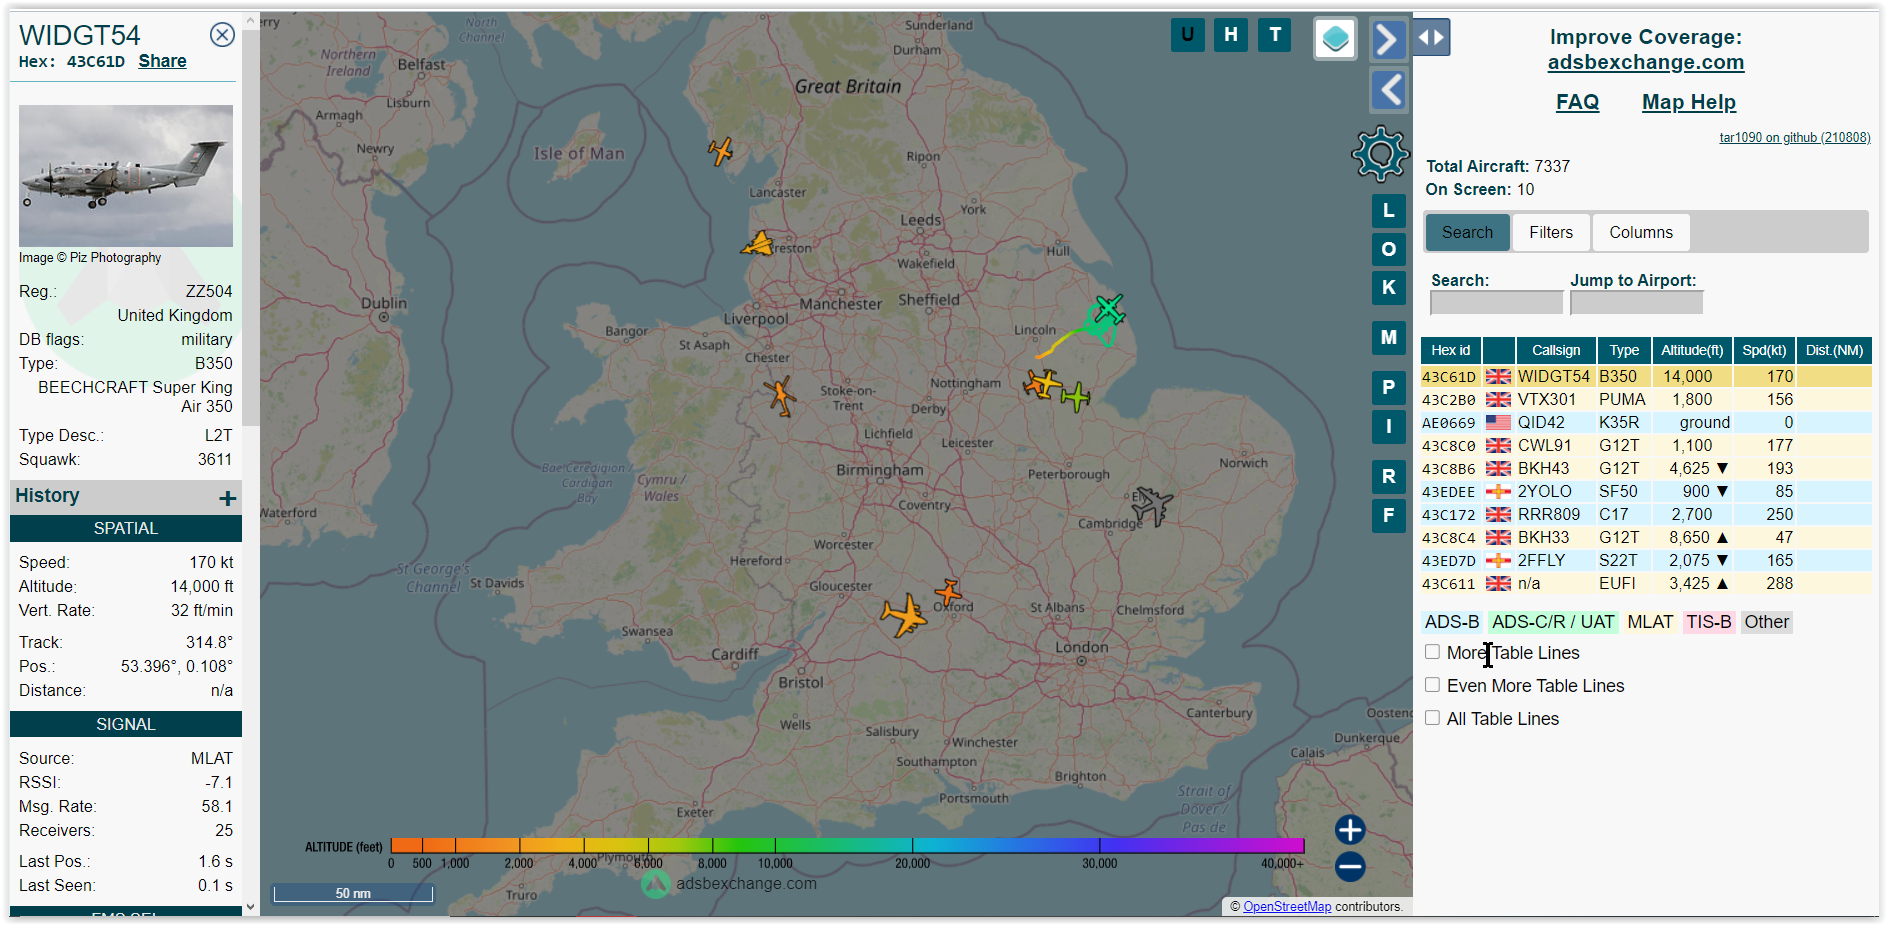This screenshot has width=1887, height=925.
Task: Click the right chevron sidebar arrow
Action: 1388,40
